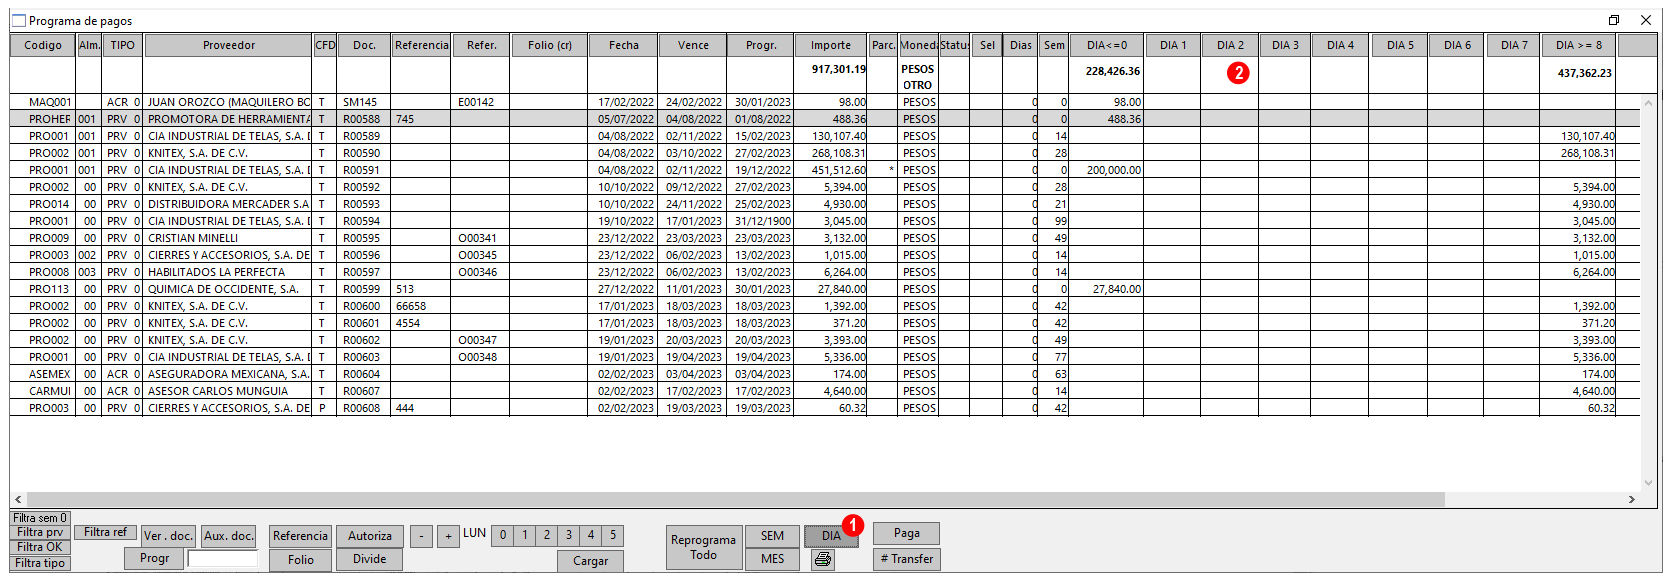Click the Folio button
Image resolution: width=1674 pixels, height=581 pixels.
[301, 560]
